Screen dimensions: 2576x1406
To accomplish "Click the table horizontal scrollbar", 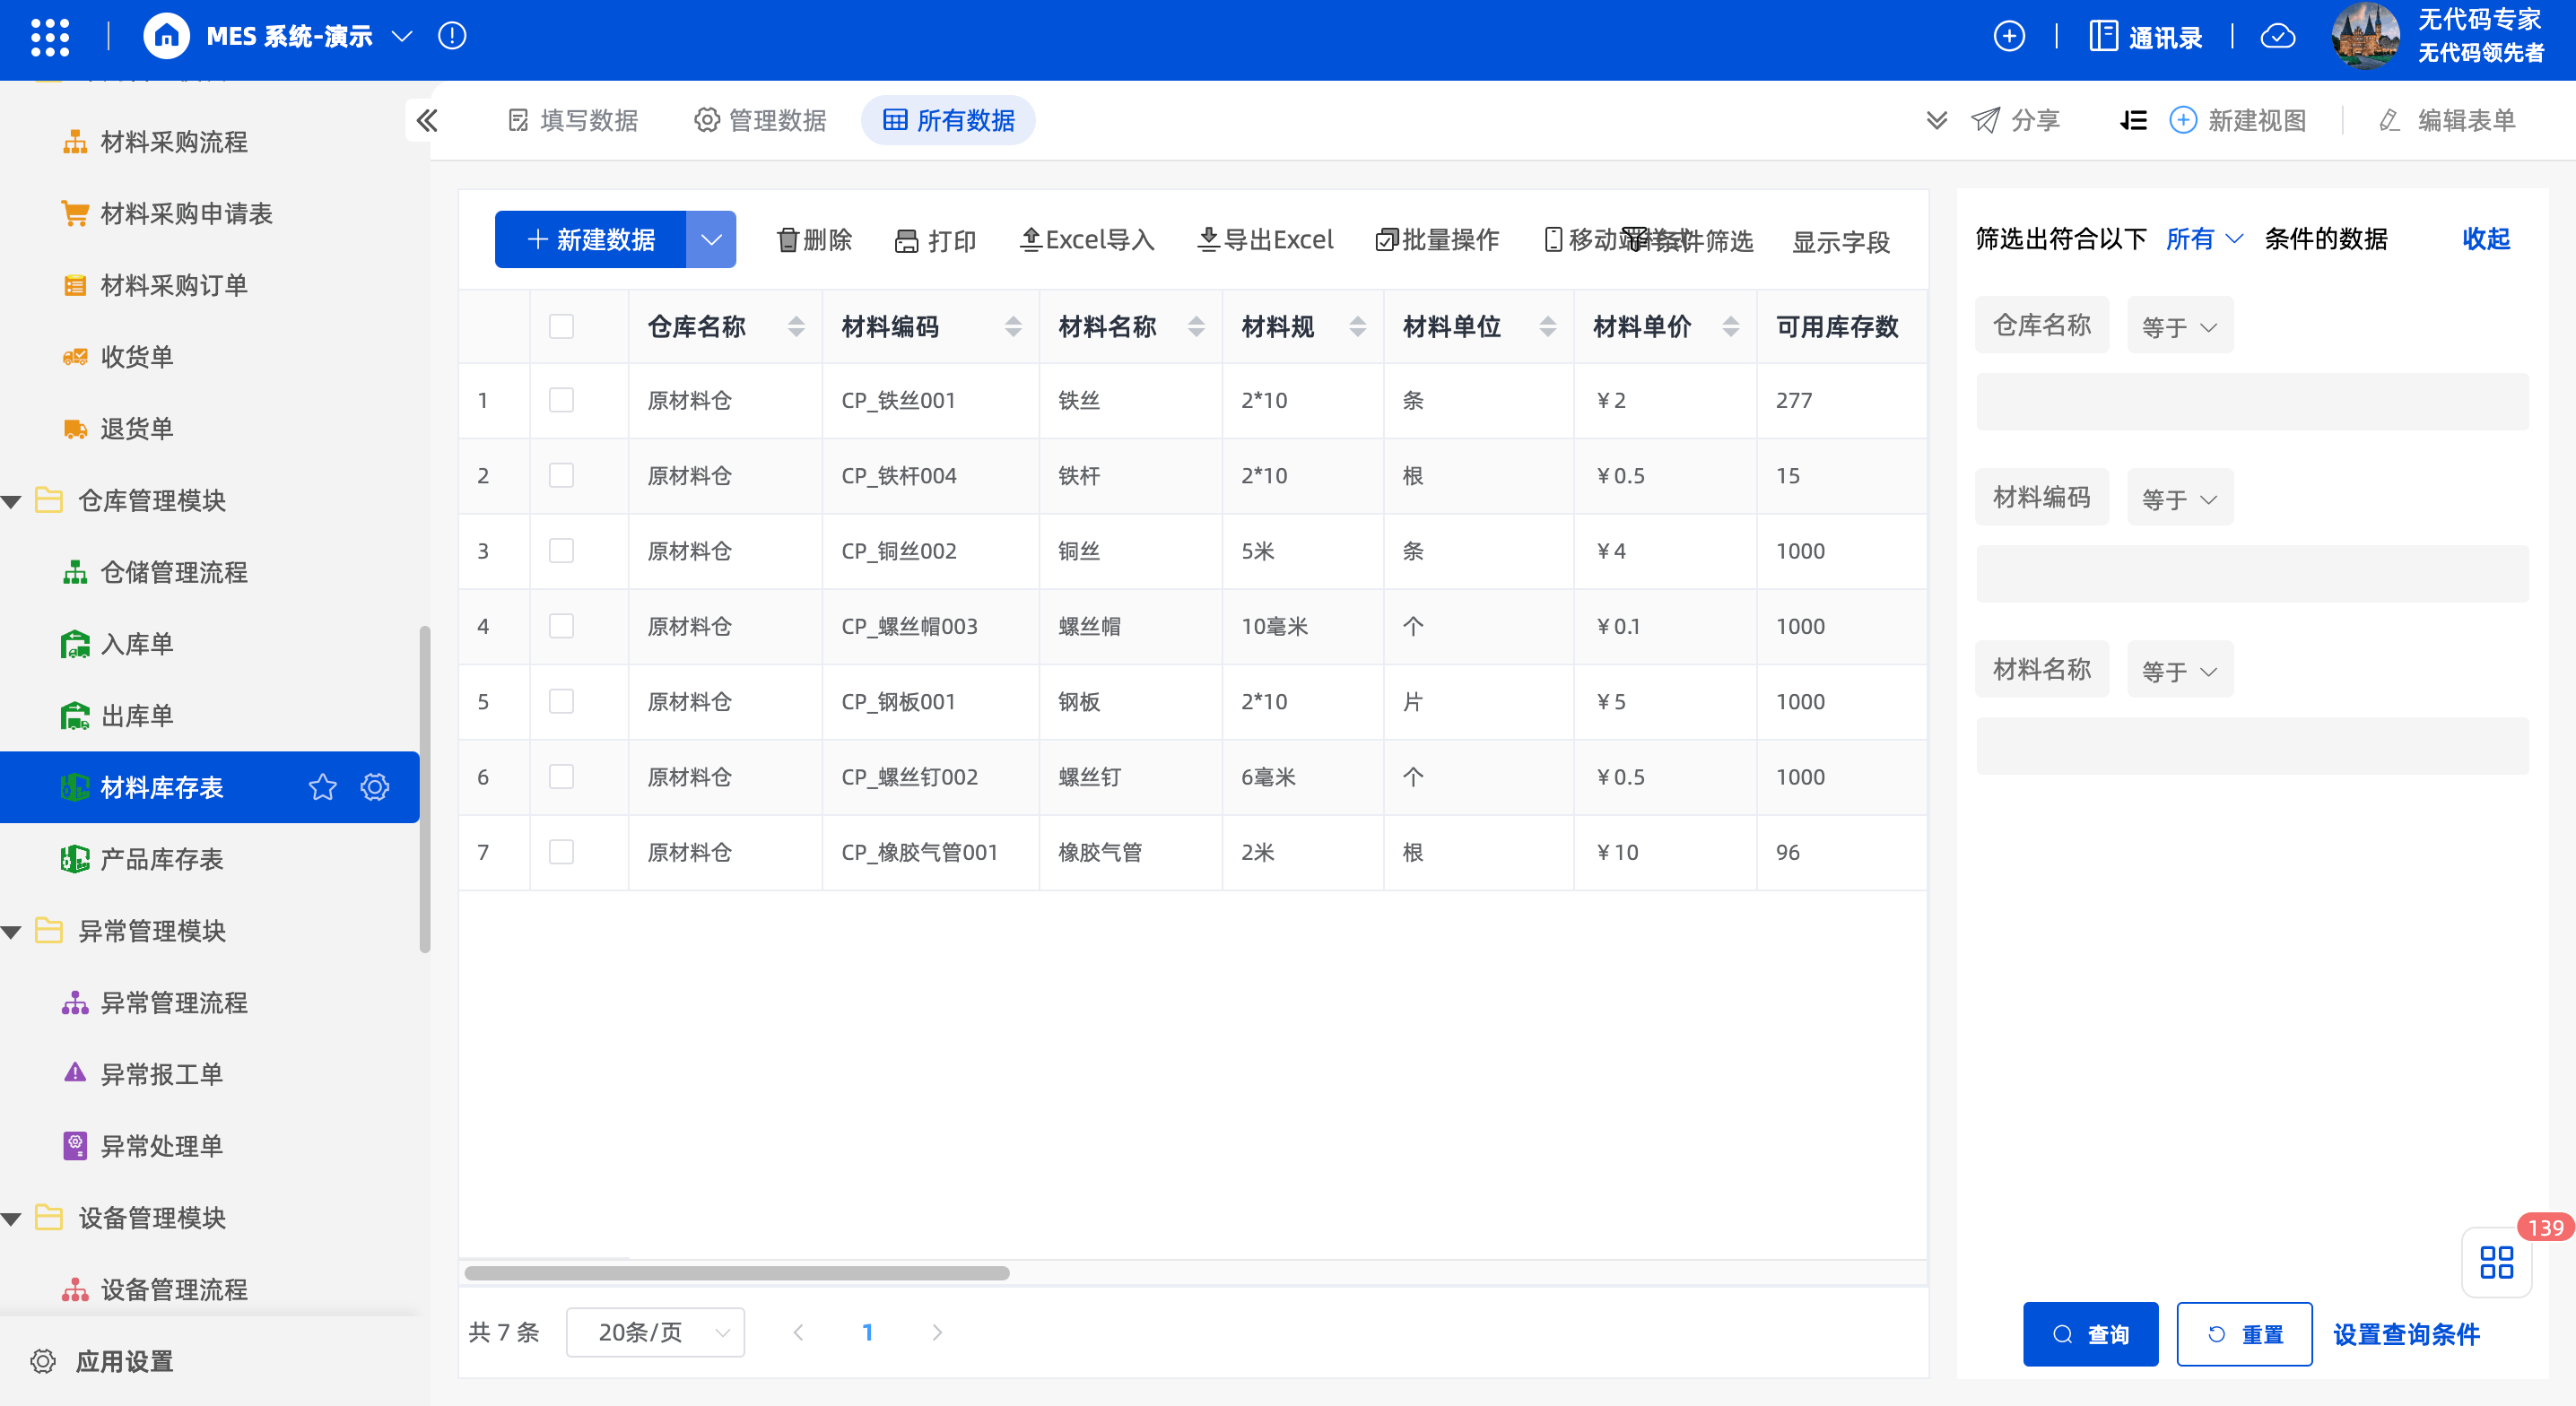I will tap(737, 1273).
